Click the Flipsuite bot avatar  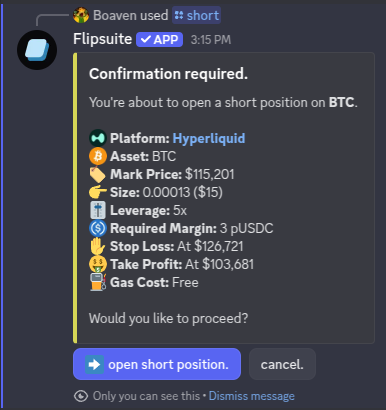point(37,50)
